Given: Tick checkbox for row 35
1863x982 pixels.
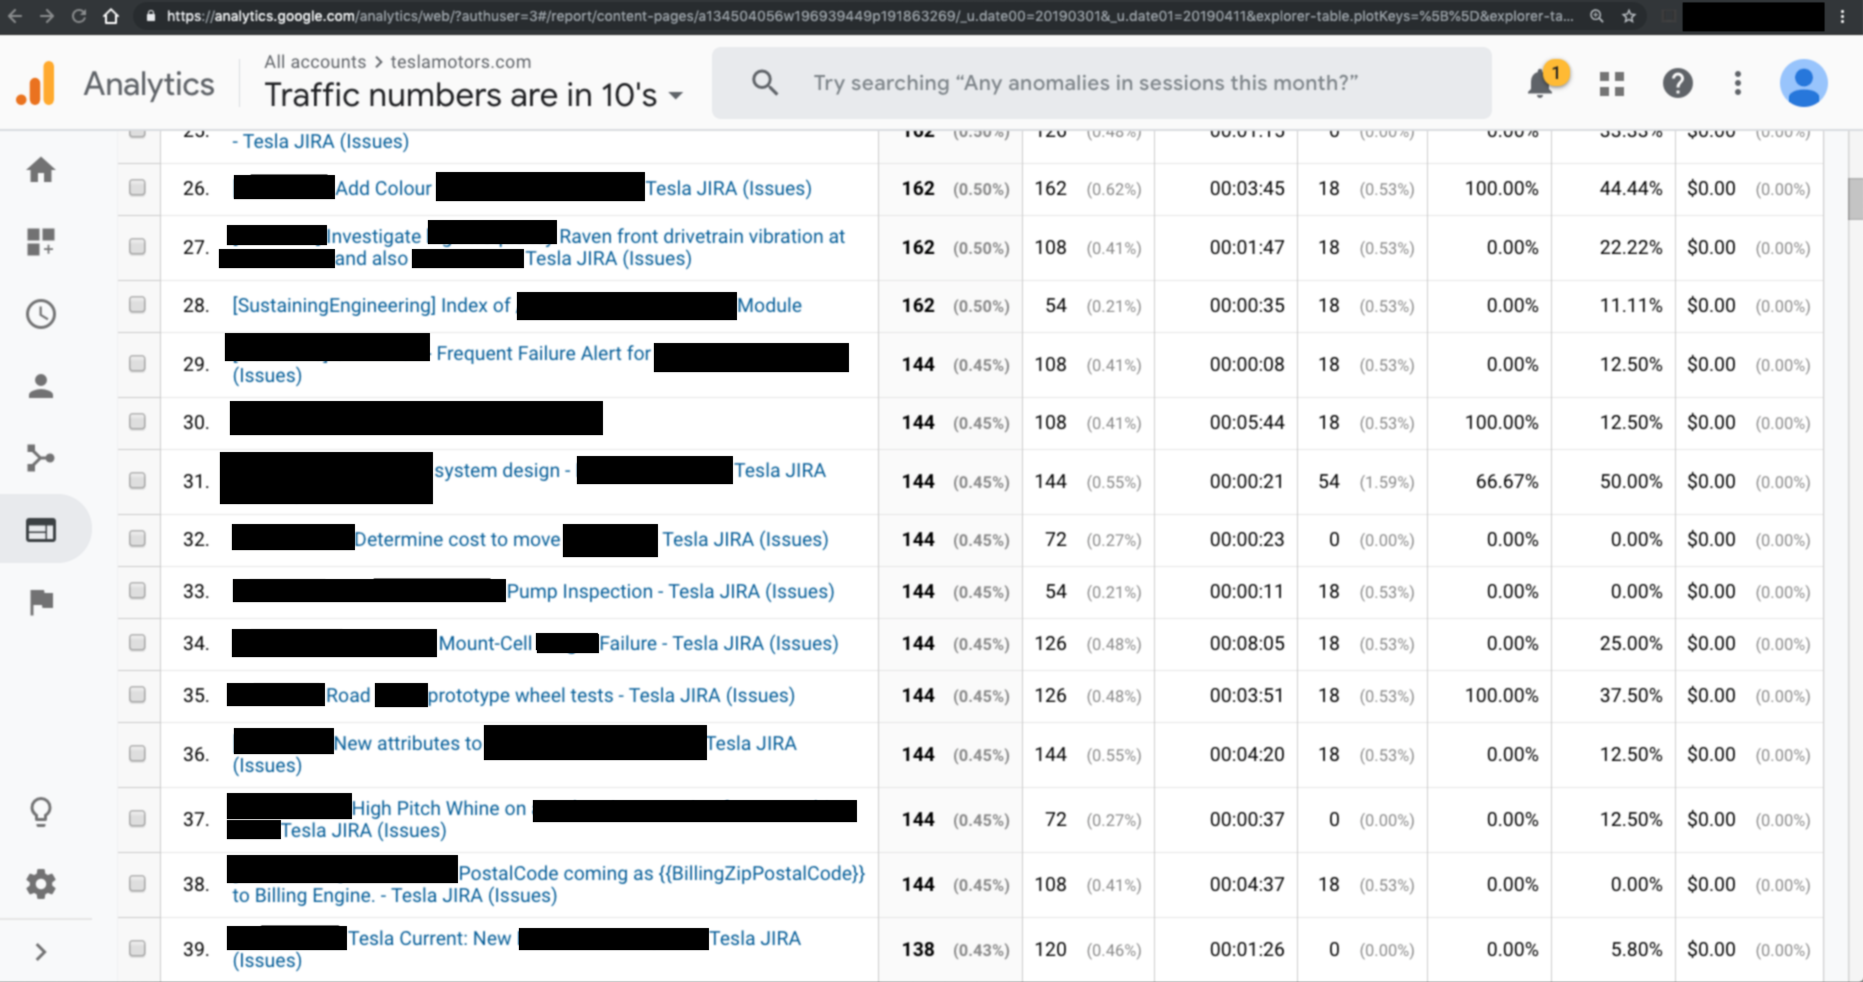Looking at the screenshot, I should coord(137,694).
